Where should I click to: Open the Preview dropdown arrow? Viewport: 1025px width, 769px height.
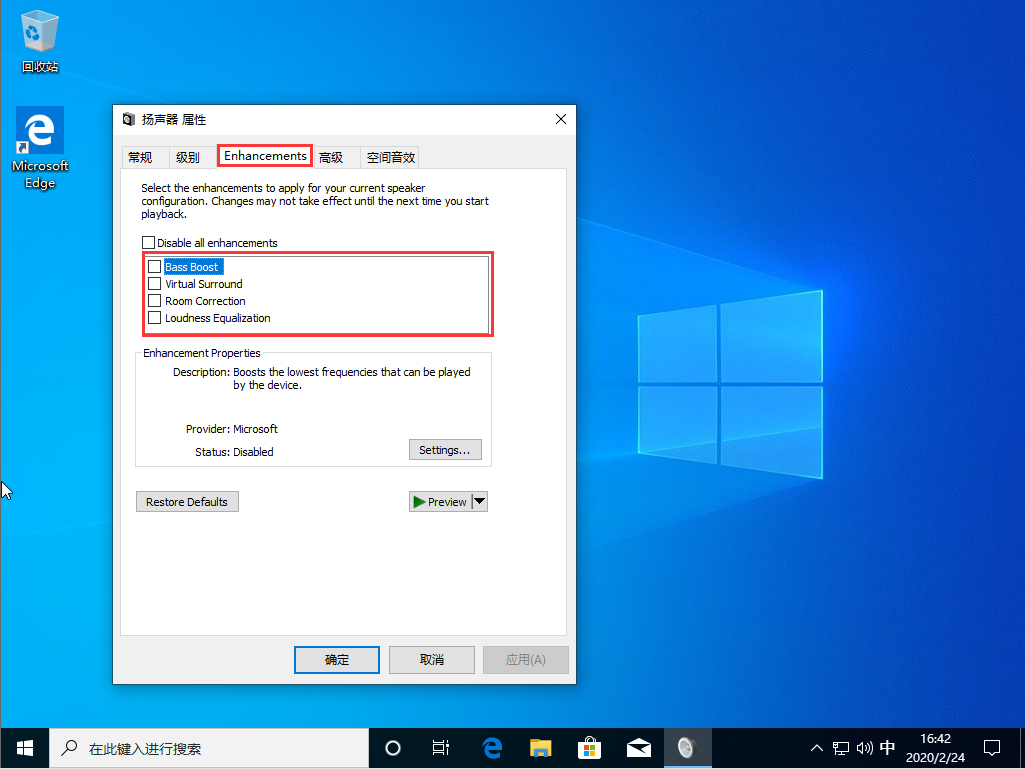[x=478, y=501]
